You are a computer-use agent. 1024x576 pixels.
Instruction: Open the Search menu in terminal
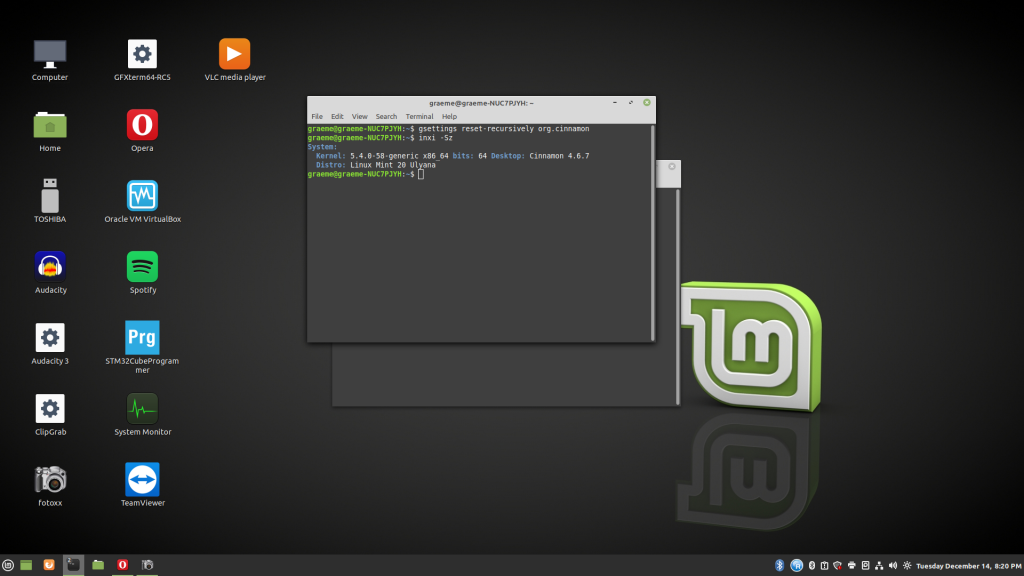[386, 117]
